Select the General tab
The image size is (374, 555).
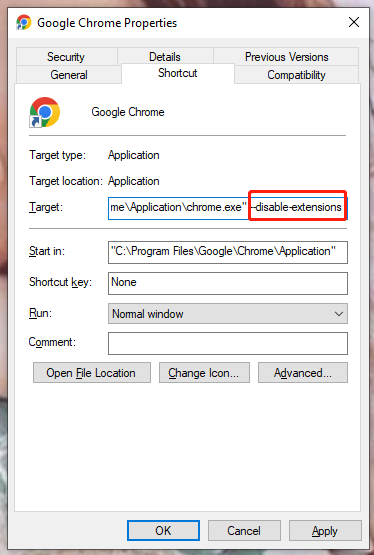point(69,75)
